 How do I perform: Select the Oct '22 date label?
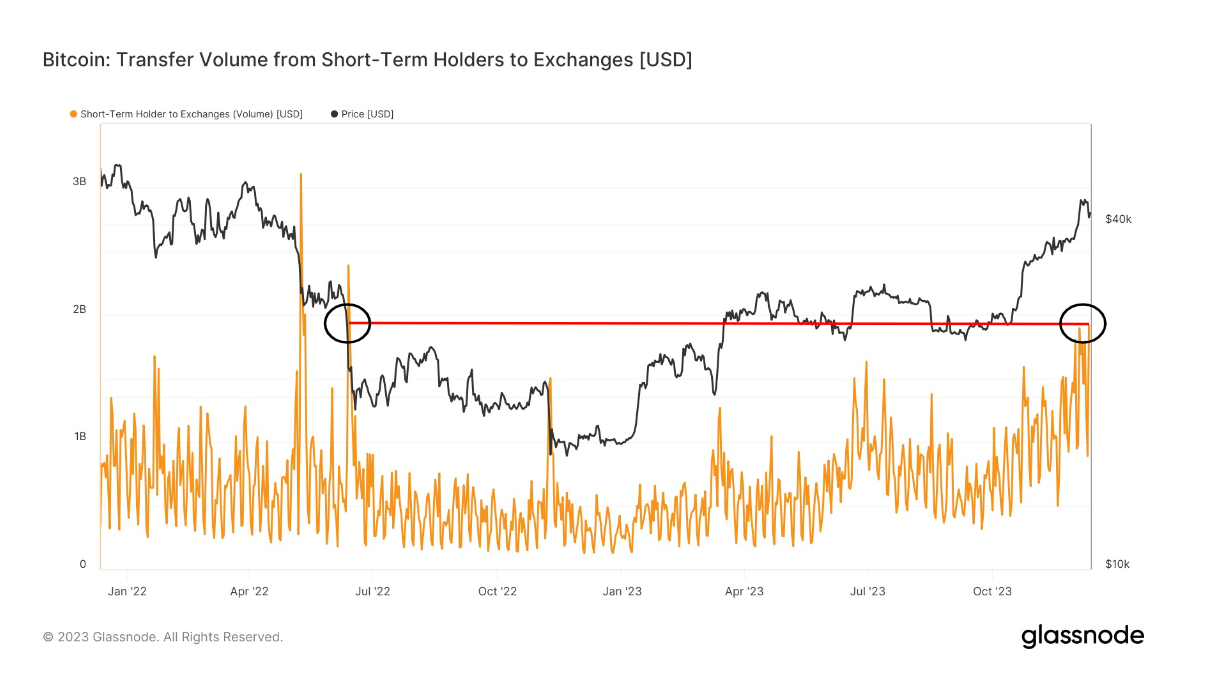pos(497,591)
